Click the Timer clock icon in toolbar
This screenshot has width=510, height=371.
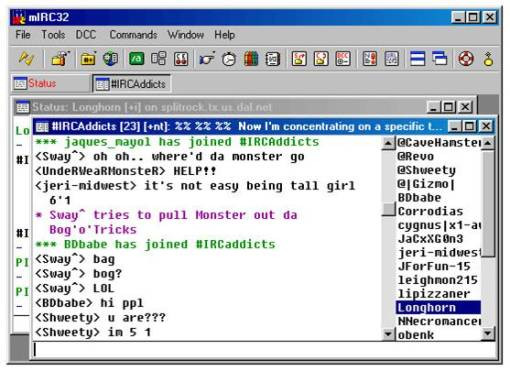click(229, 59)
